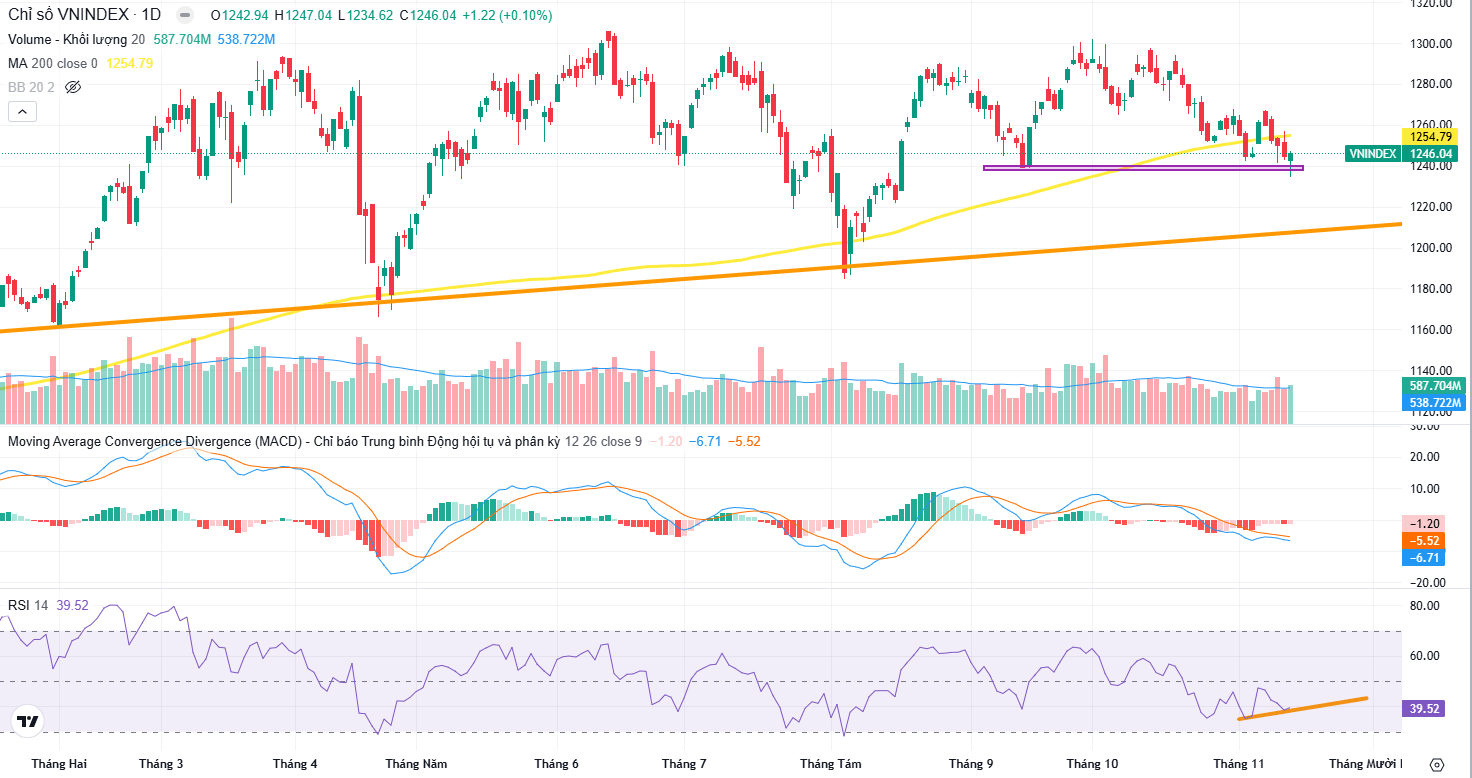Click the 1300.00 price scale label
This screenshot has width=1472, height=778.
[1430, 43]
